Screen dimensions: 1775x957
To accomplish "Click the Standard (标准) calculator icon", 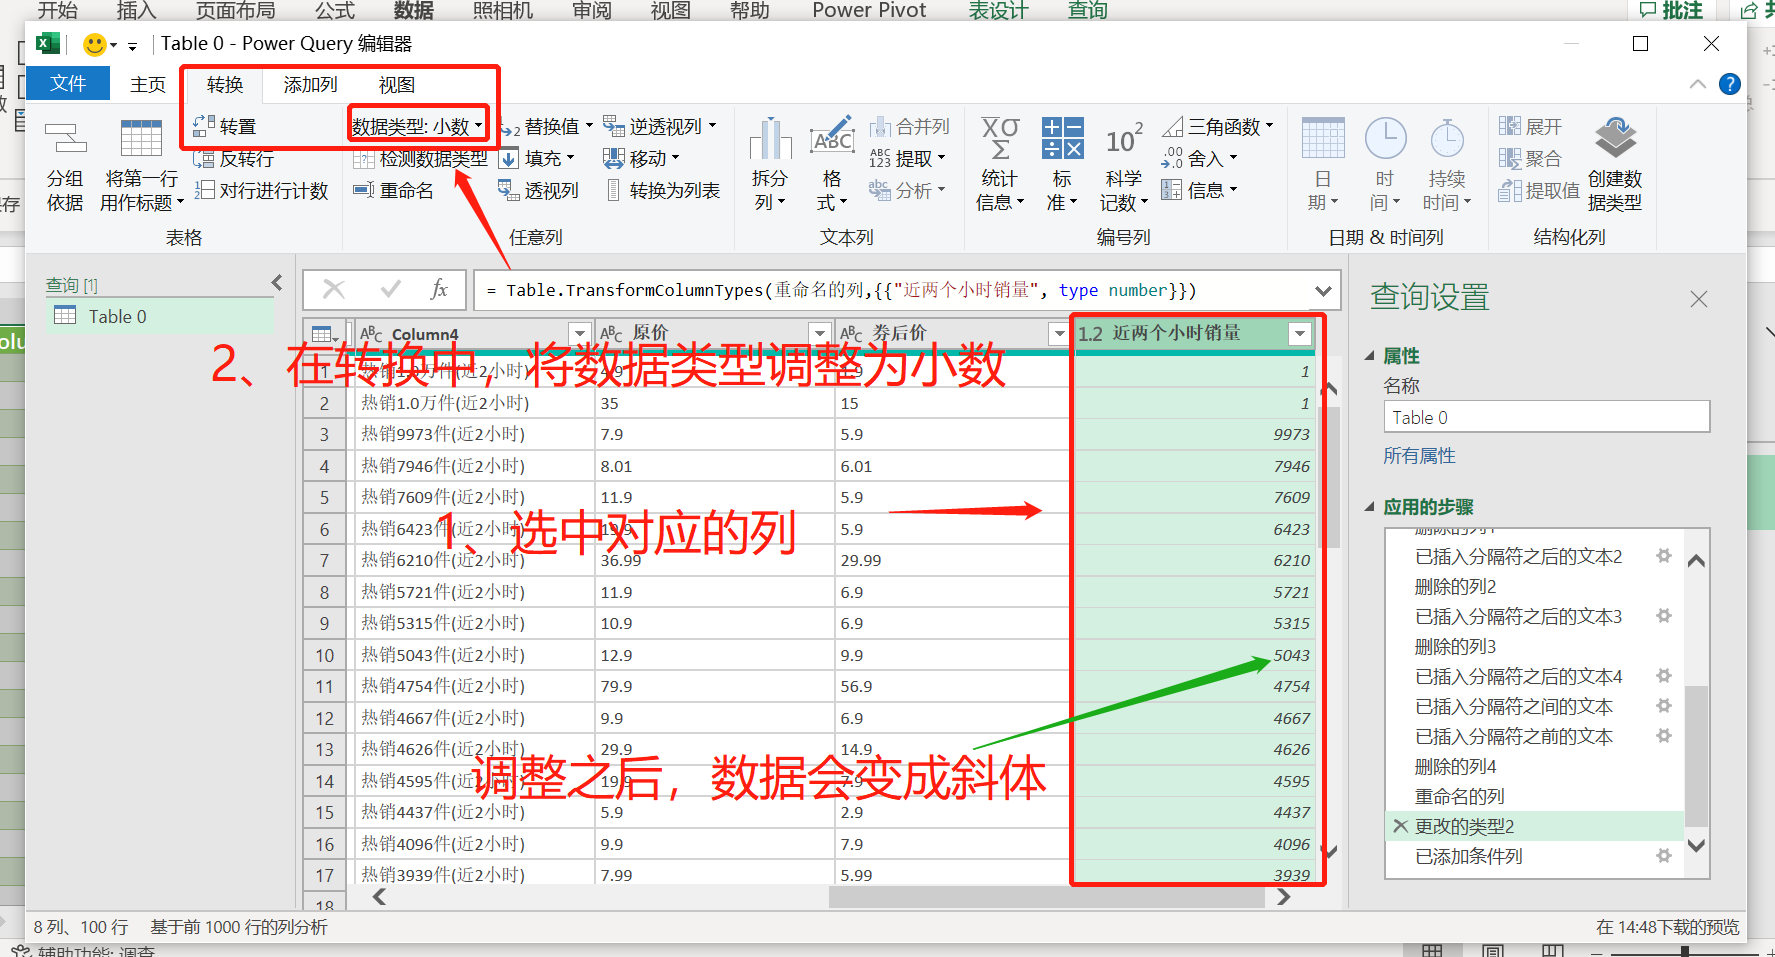I will [x=1062, y=139].
